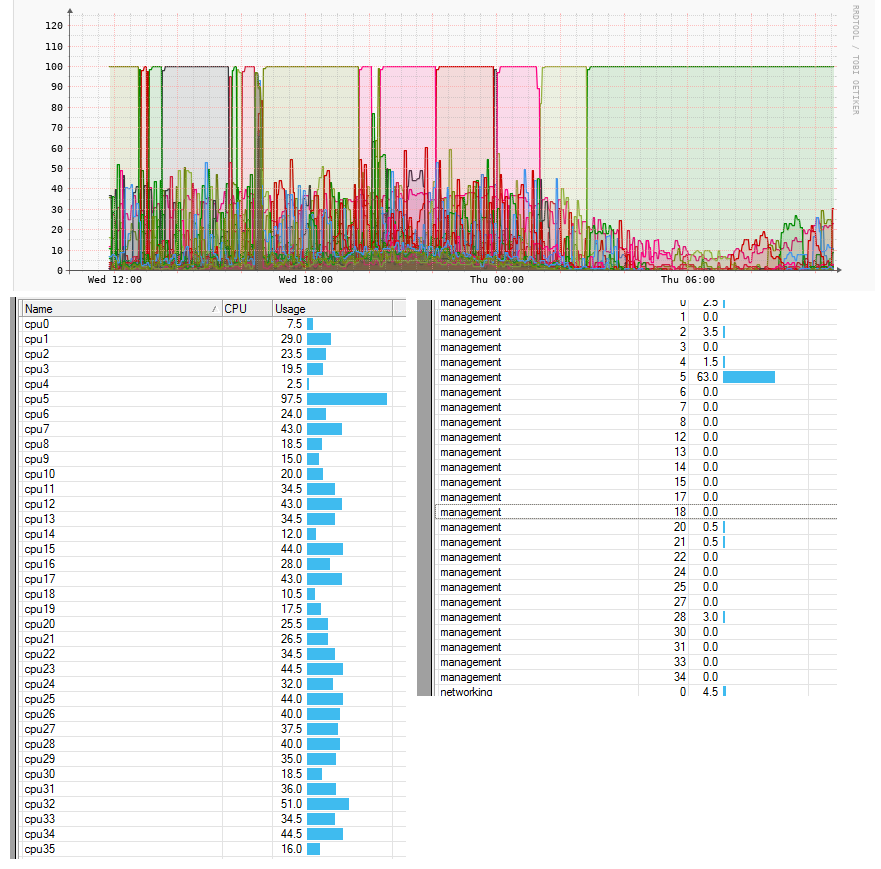Select the cpu0 row name
This screenshot has width=881, height=869.
pos(37,324)
